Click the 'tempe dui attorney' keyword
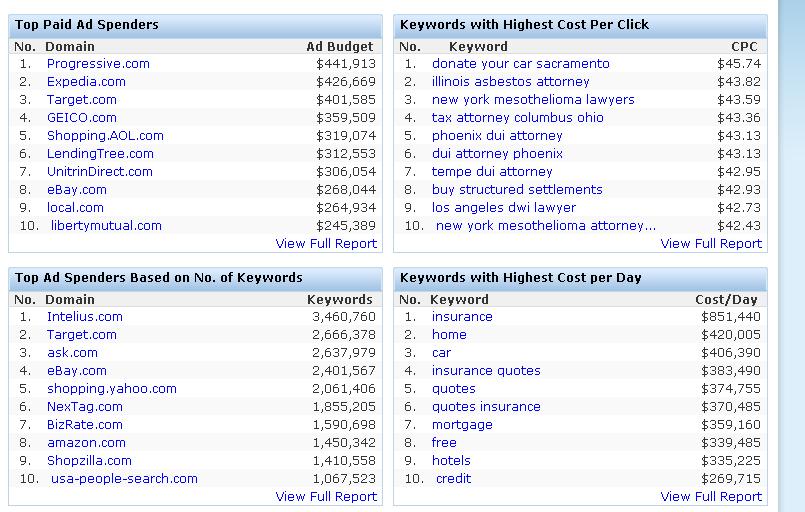This screenshot has height=512, width=805. pyautogui.click(x=492, y=172)
